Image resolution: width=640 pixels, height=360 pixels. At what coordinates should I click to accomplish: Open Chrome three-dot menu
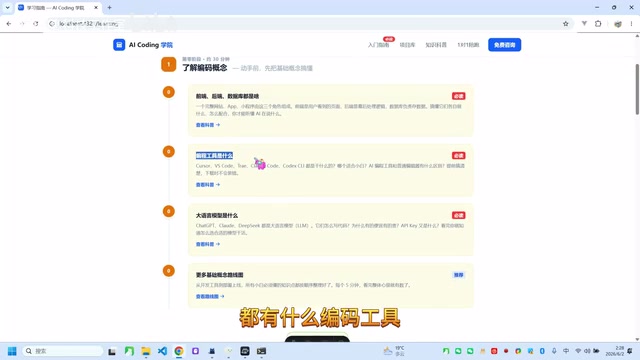(x=631, y=24)
